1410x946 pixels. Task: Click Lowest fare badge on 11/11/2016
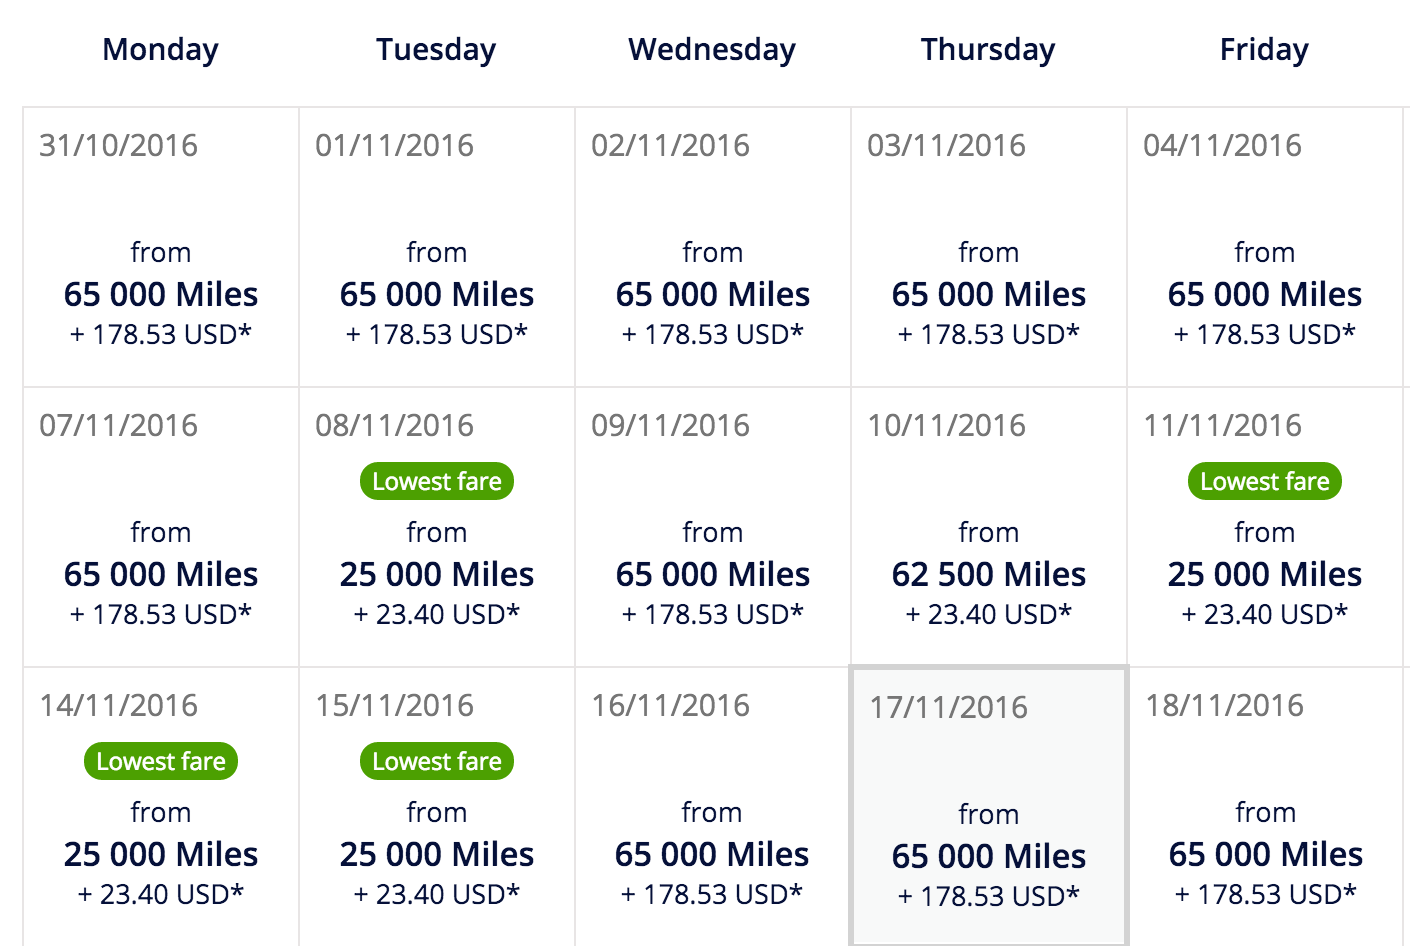coord(1265,481)
